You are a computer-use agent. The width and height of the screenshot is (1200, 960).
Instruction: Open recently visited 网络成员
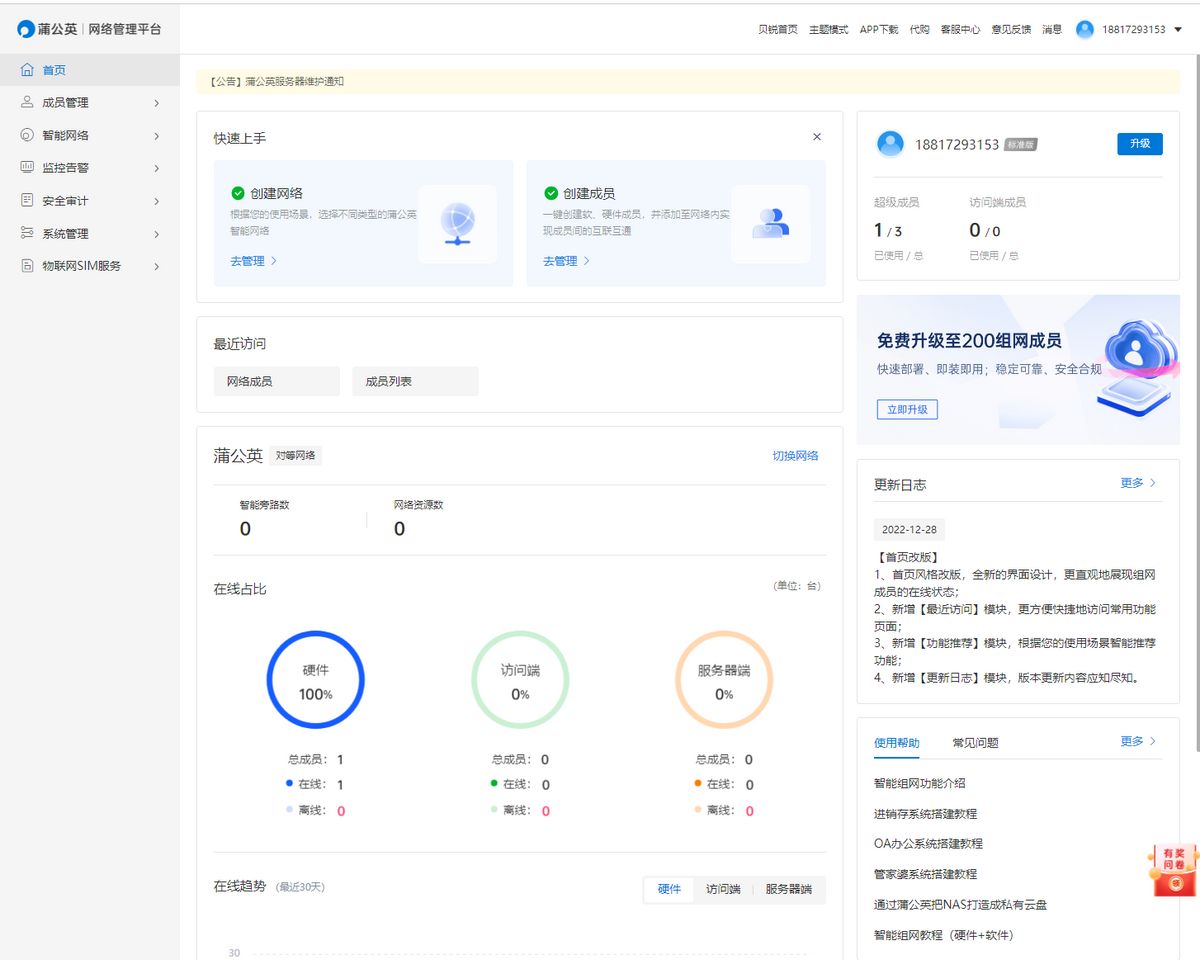(x=277, y=381)
